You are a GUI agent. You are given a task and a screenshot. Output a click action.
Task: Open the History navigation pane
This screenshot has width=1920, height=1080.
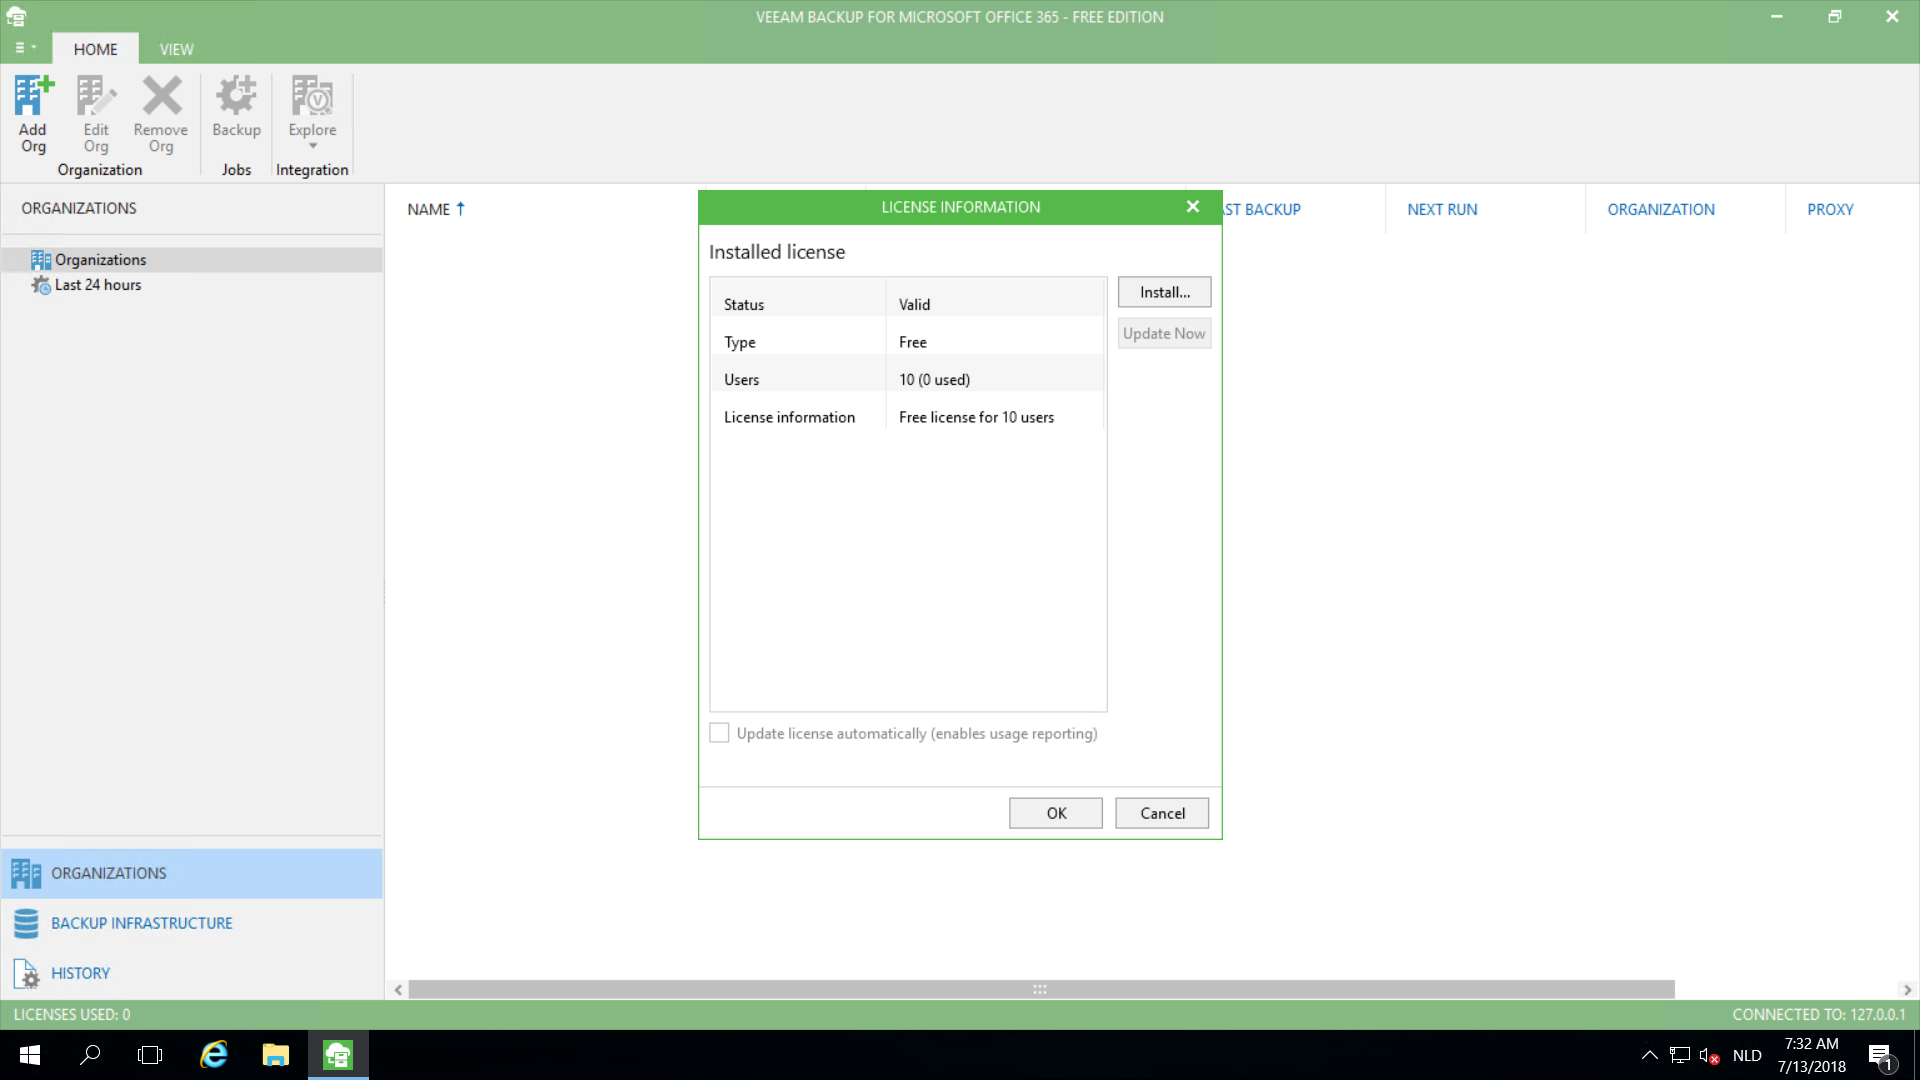[80, 973]
